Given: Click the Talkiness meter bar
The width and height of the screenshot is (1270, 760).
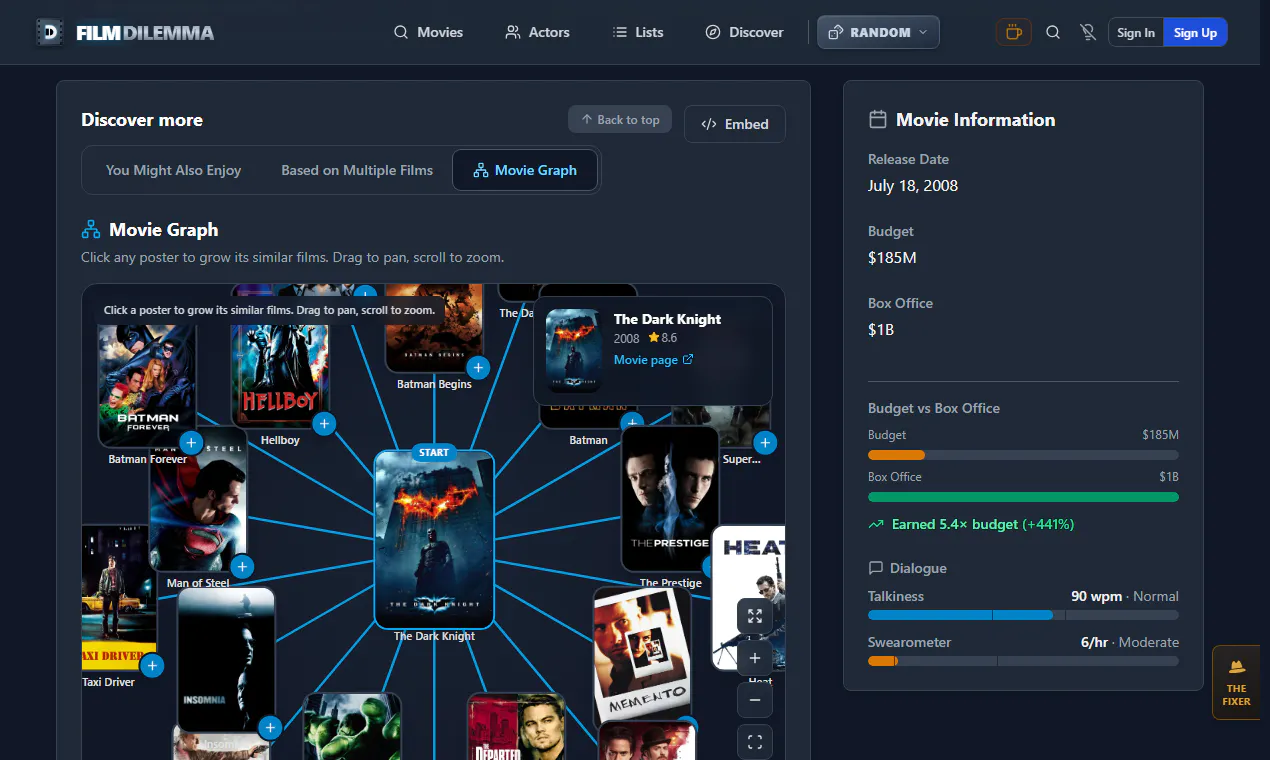Looking at the screenshot, I should tap(1023, 615).
